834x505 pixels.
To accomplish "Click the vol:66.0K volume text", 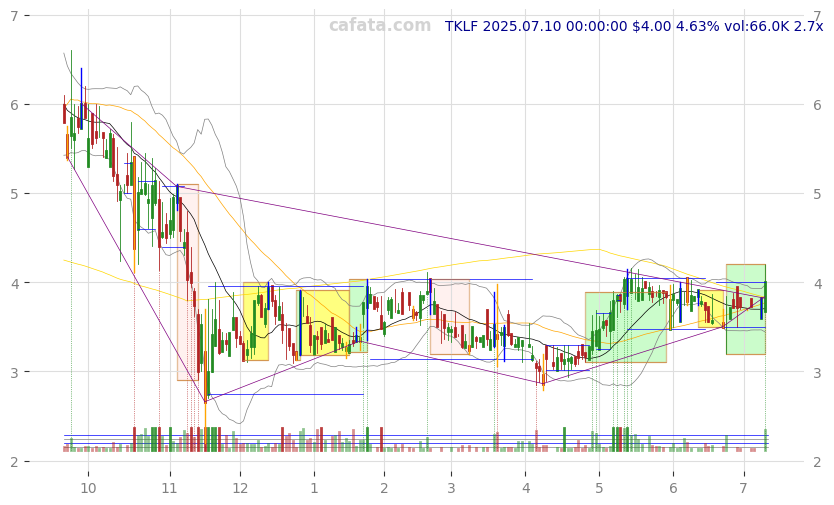I will click(756, 26).
